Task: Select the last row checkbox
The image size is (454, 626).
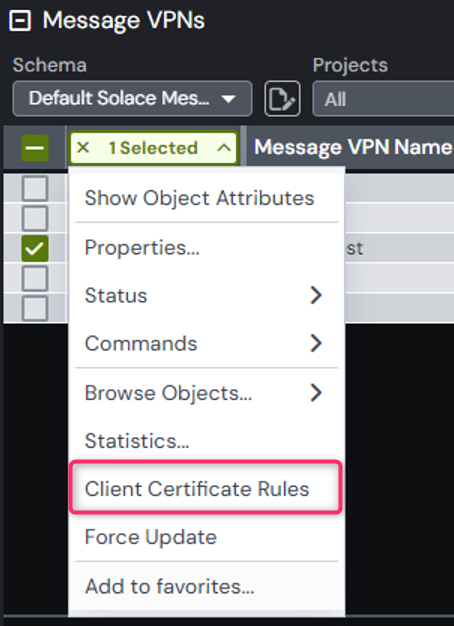Action: tap(35, 308)
